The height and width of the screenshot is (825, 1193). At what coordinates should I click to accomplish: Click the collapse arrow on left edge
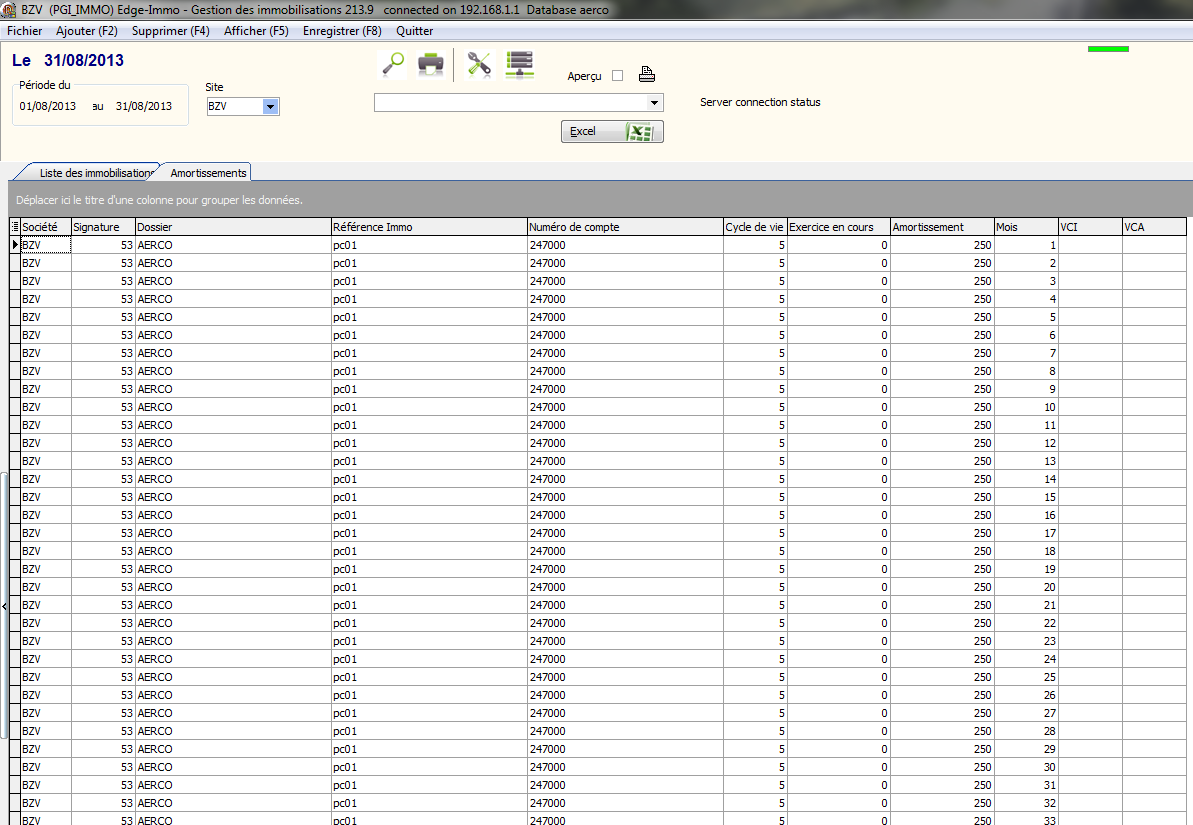pyautogui.click(x=4, y=606)
